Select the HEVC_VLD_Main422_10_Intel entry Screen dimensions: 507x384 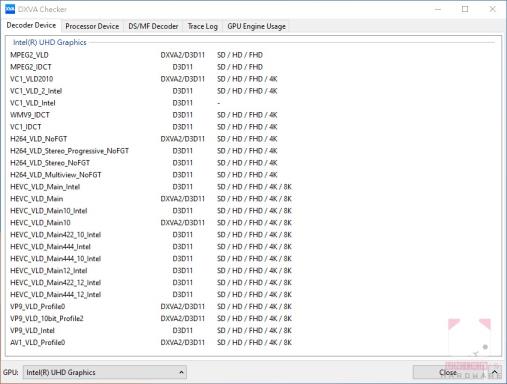[56, 235]
